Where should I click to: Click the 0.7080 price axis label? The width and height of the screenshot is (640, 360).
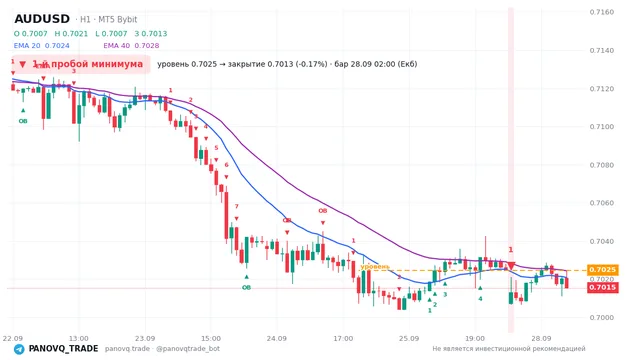tap(602, 165)
